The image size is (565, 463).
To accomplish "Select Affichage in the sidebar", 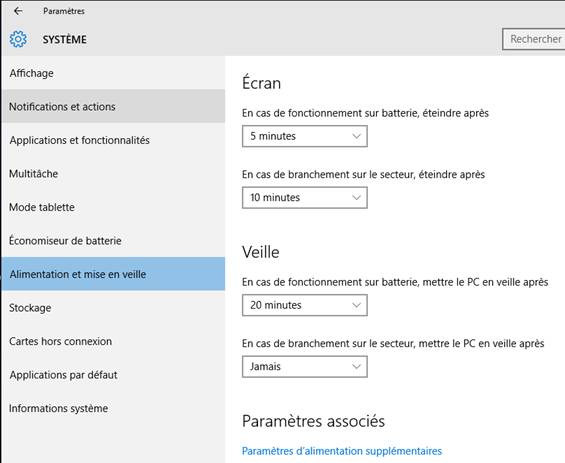I will [x=113, y=73].
